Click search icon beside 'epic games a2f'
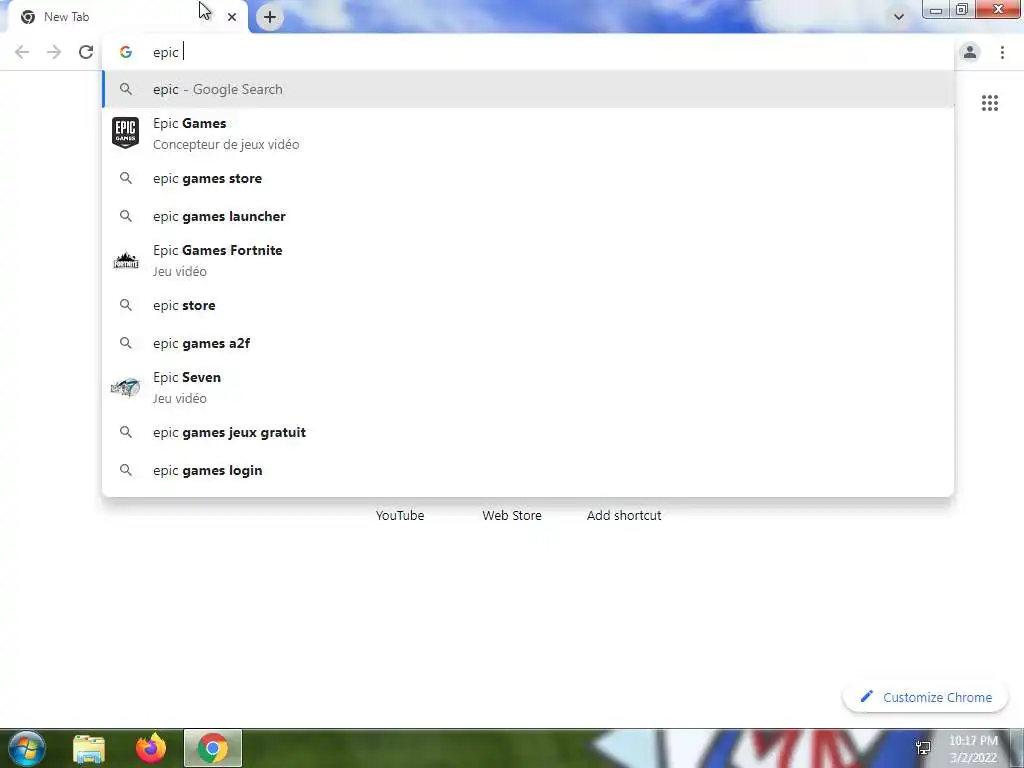The image size is (1024, 768). coord(126,343)
